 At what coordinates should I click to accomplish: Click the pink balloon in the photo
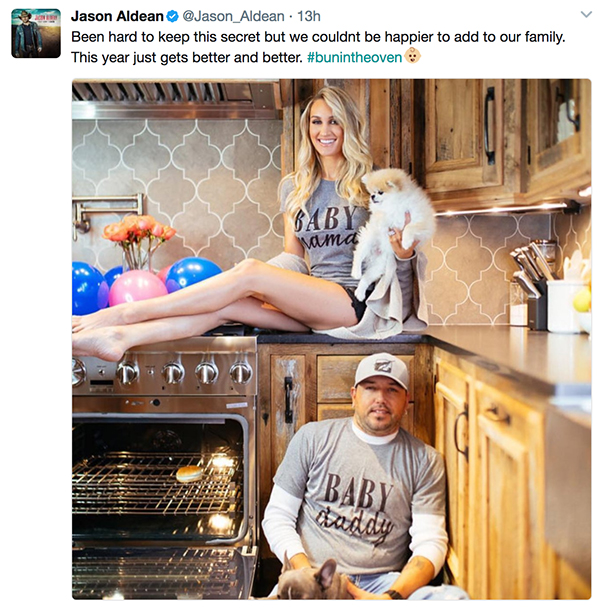pyautogui.click(x=137, y=287)
